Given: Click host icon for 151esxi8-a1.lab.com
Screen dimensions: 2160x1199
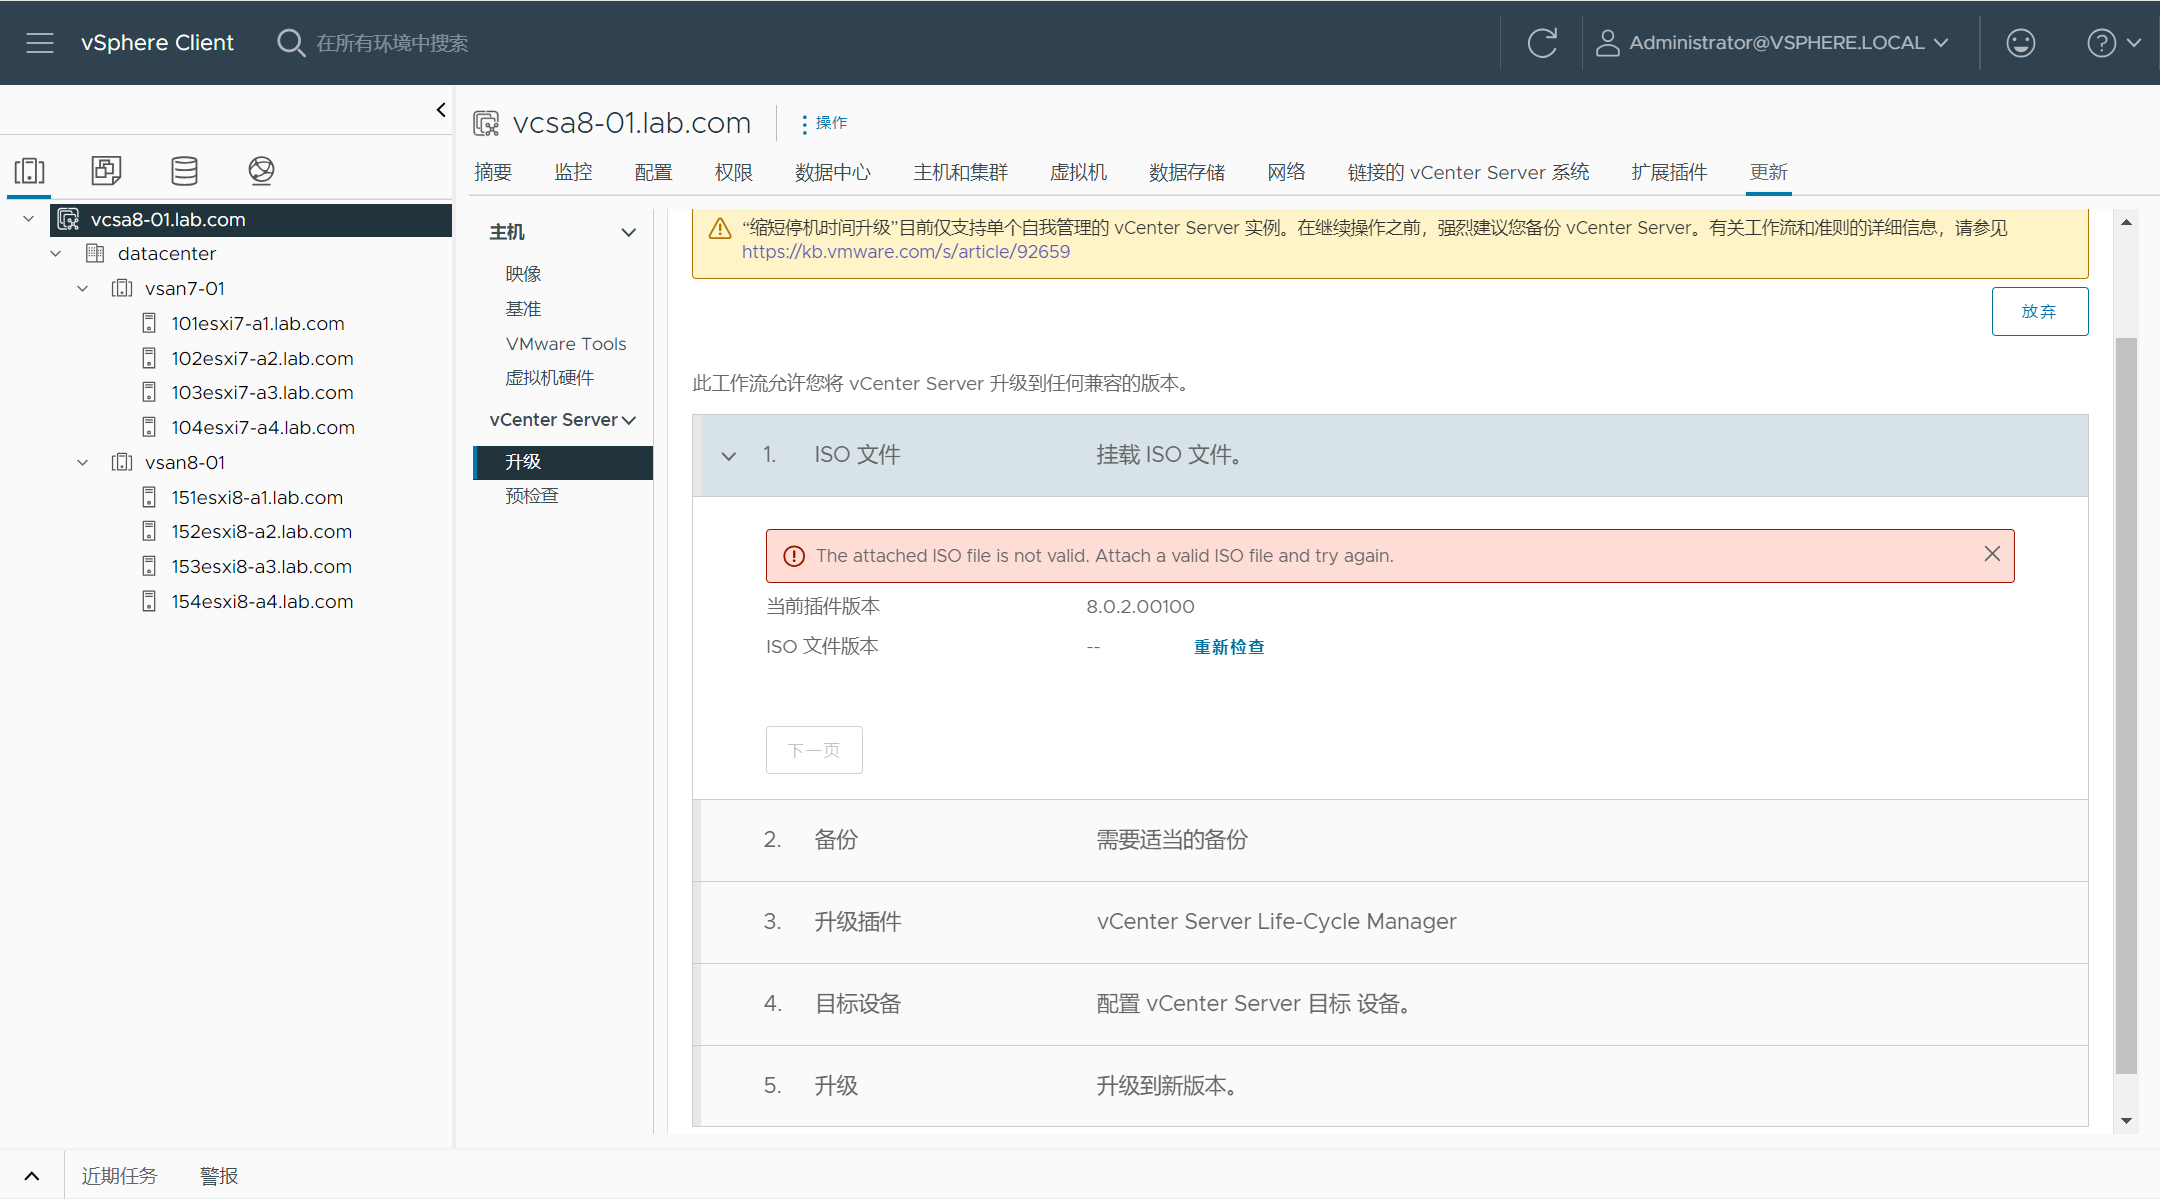Looking at the screenshot, I should click(149, 497).
